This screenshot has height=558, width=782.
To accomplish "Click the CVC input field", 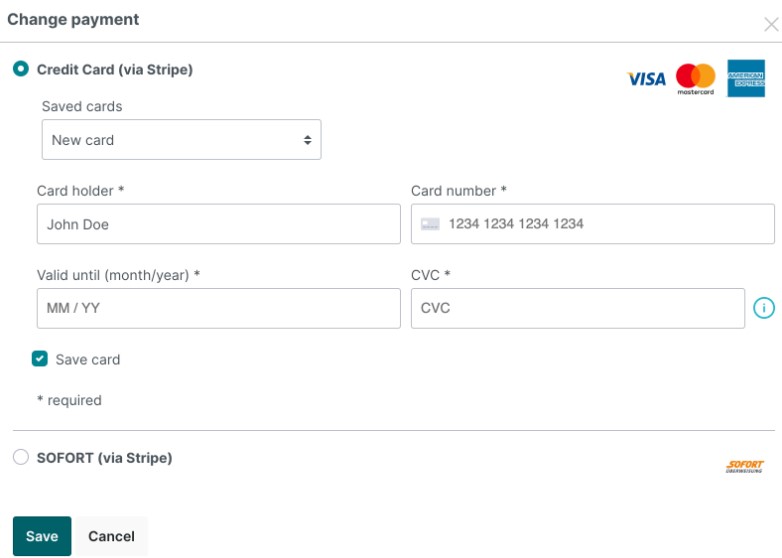I will 577,308.
